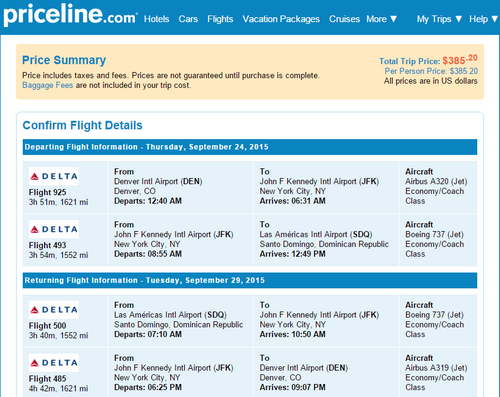
Task: Click the Confirm Flight Details heading
Action: pyautogui.click(x=82, y=125)
